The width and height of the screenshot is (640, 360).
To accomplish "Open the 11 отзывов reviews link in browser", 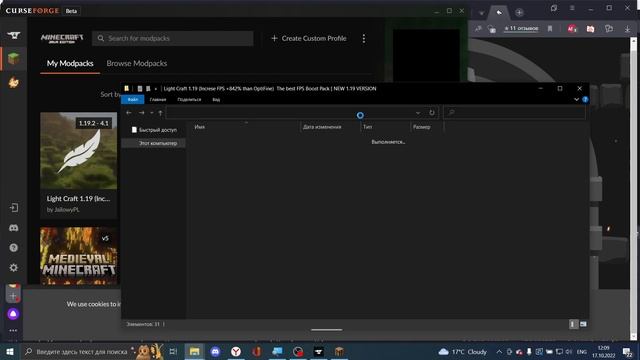I will (x=521, y=28).
